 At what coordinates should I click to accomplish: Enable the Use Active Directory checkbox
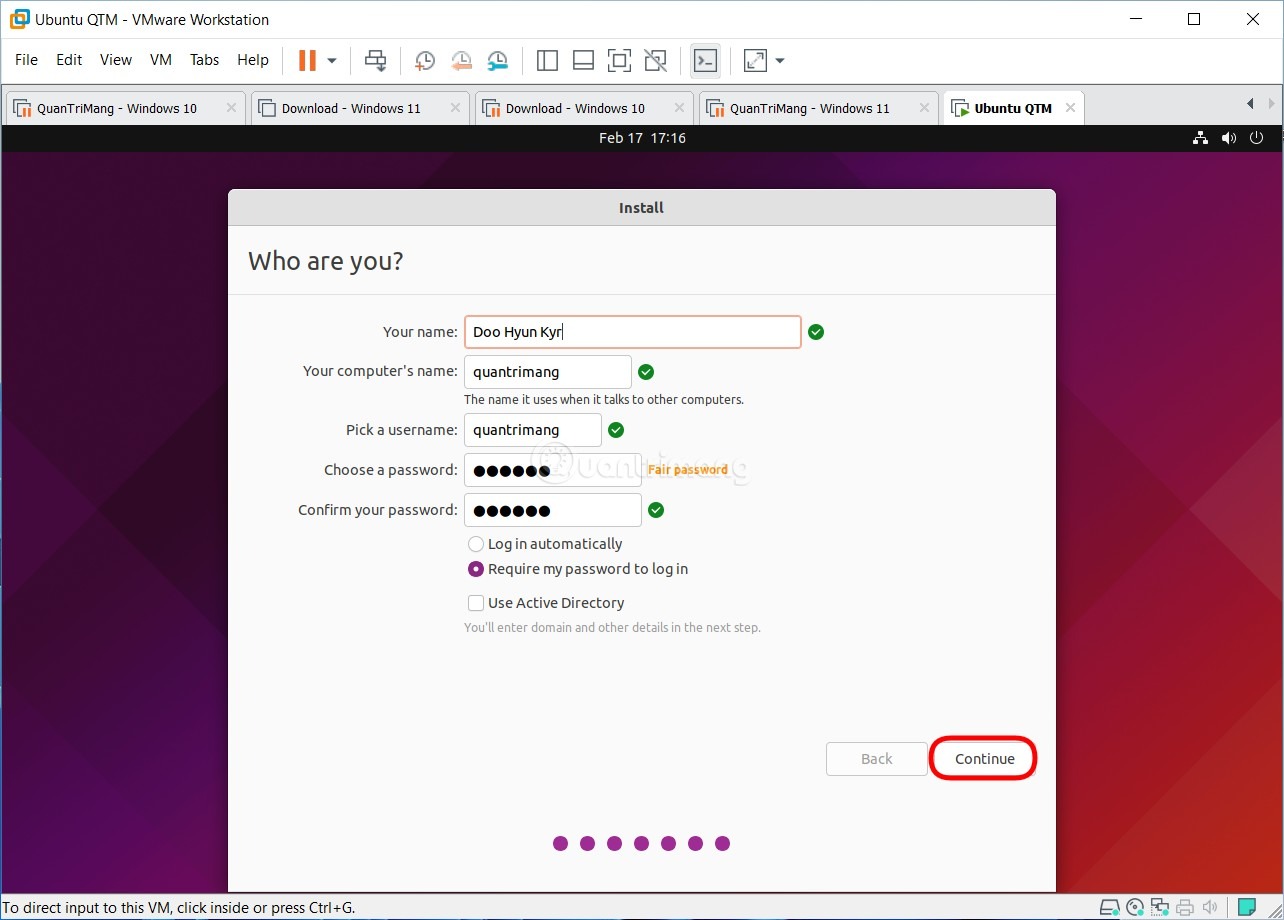[x=476, y=603]
